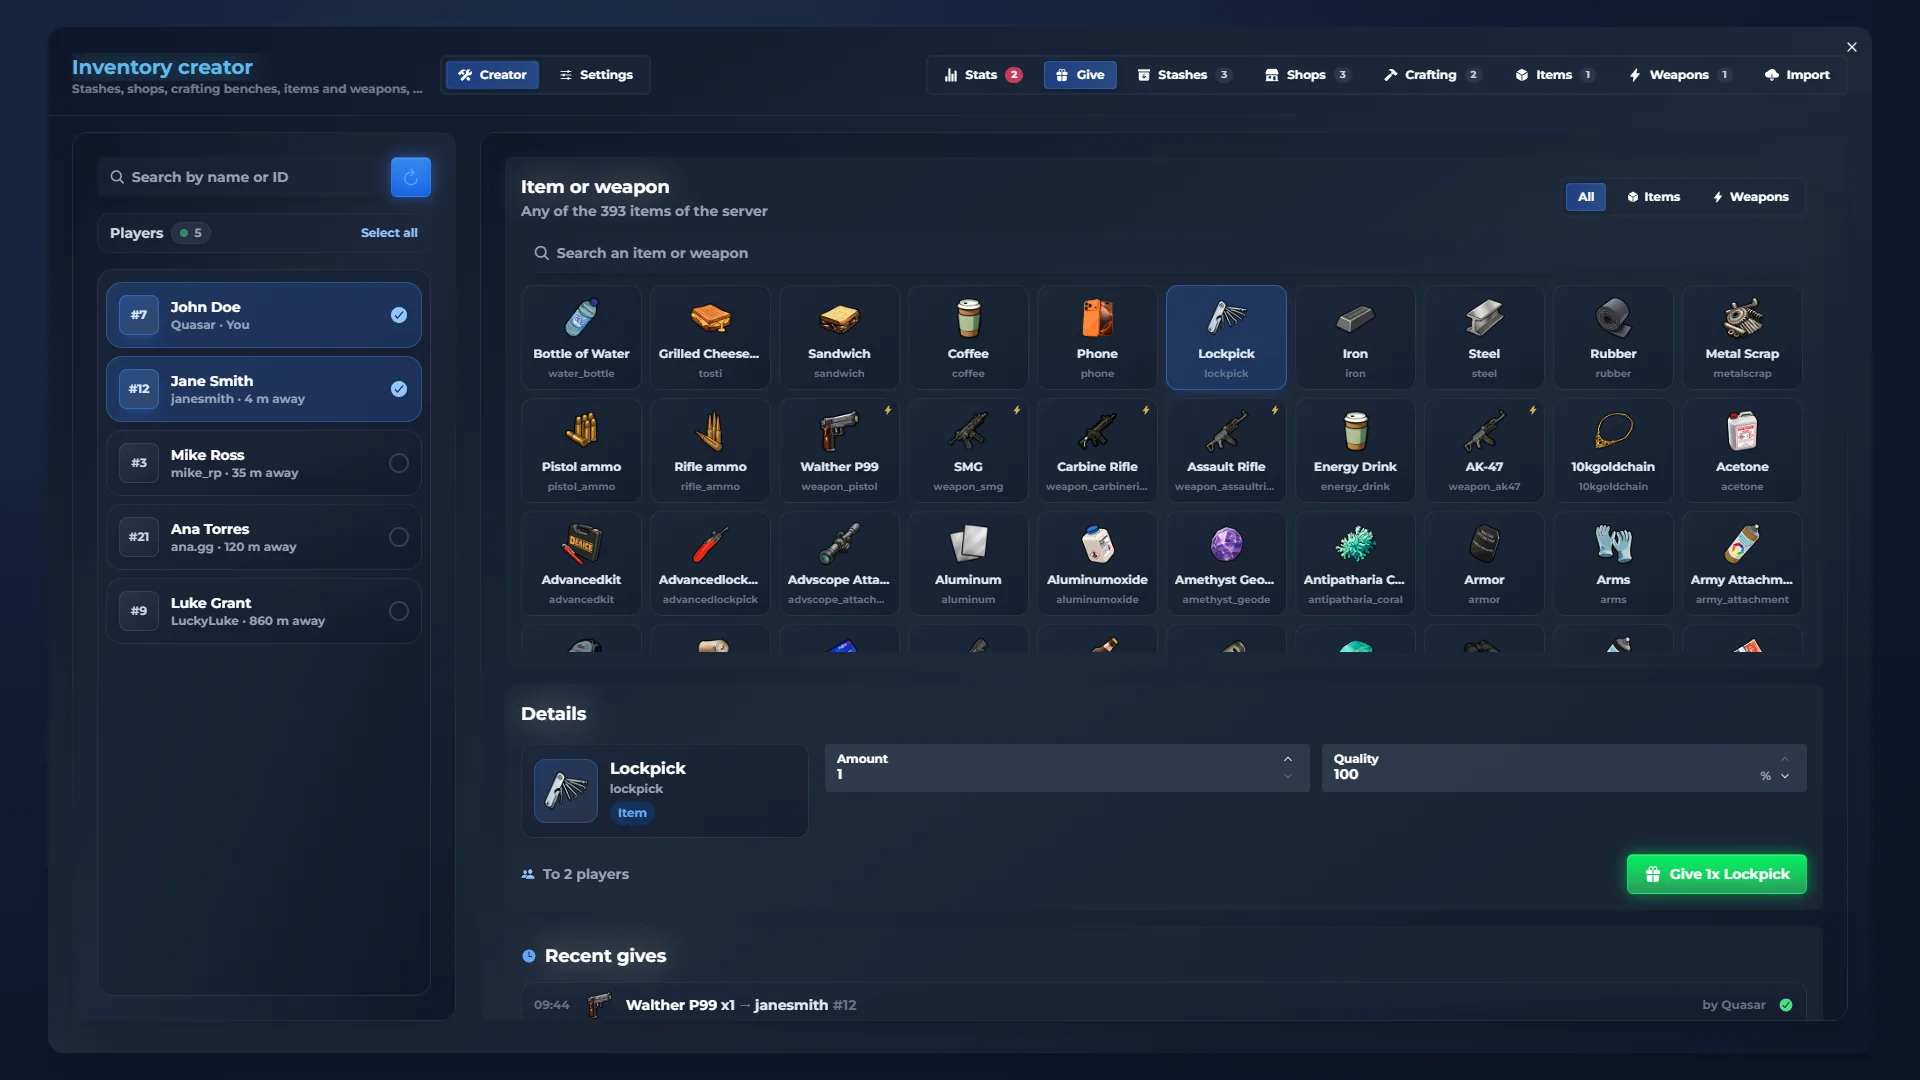Pick the Grilled Cheese tosti item

[710, 337]
